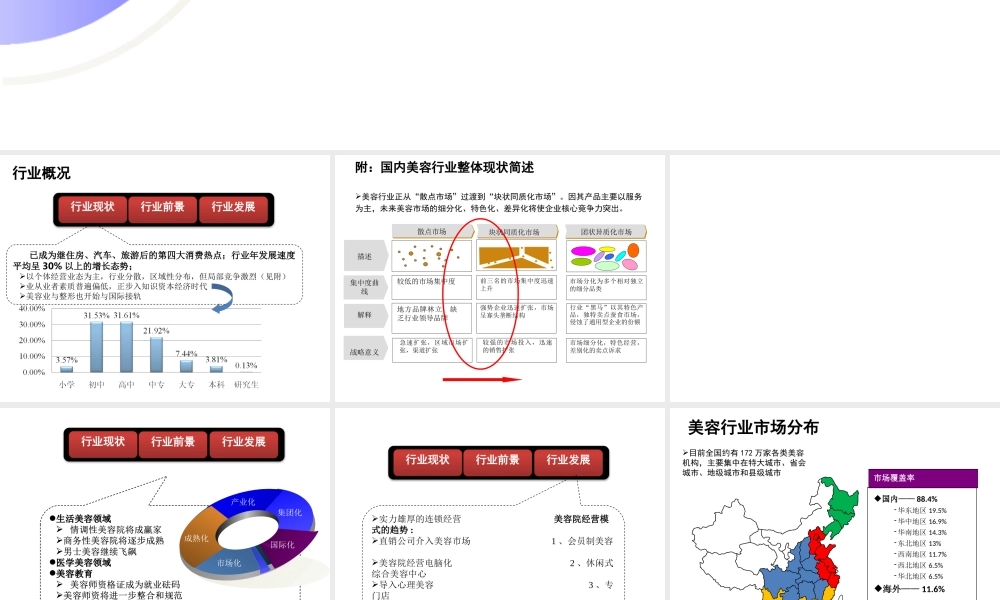Click 行业前景 button in the 美容院经营模 slide
This screenshot has height=600, width=1000.
[x=497, y=461]
